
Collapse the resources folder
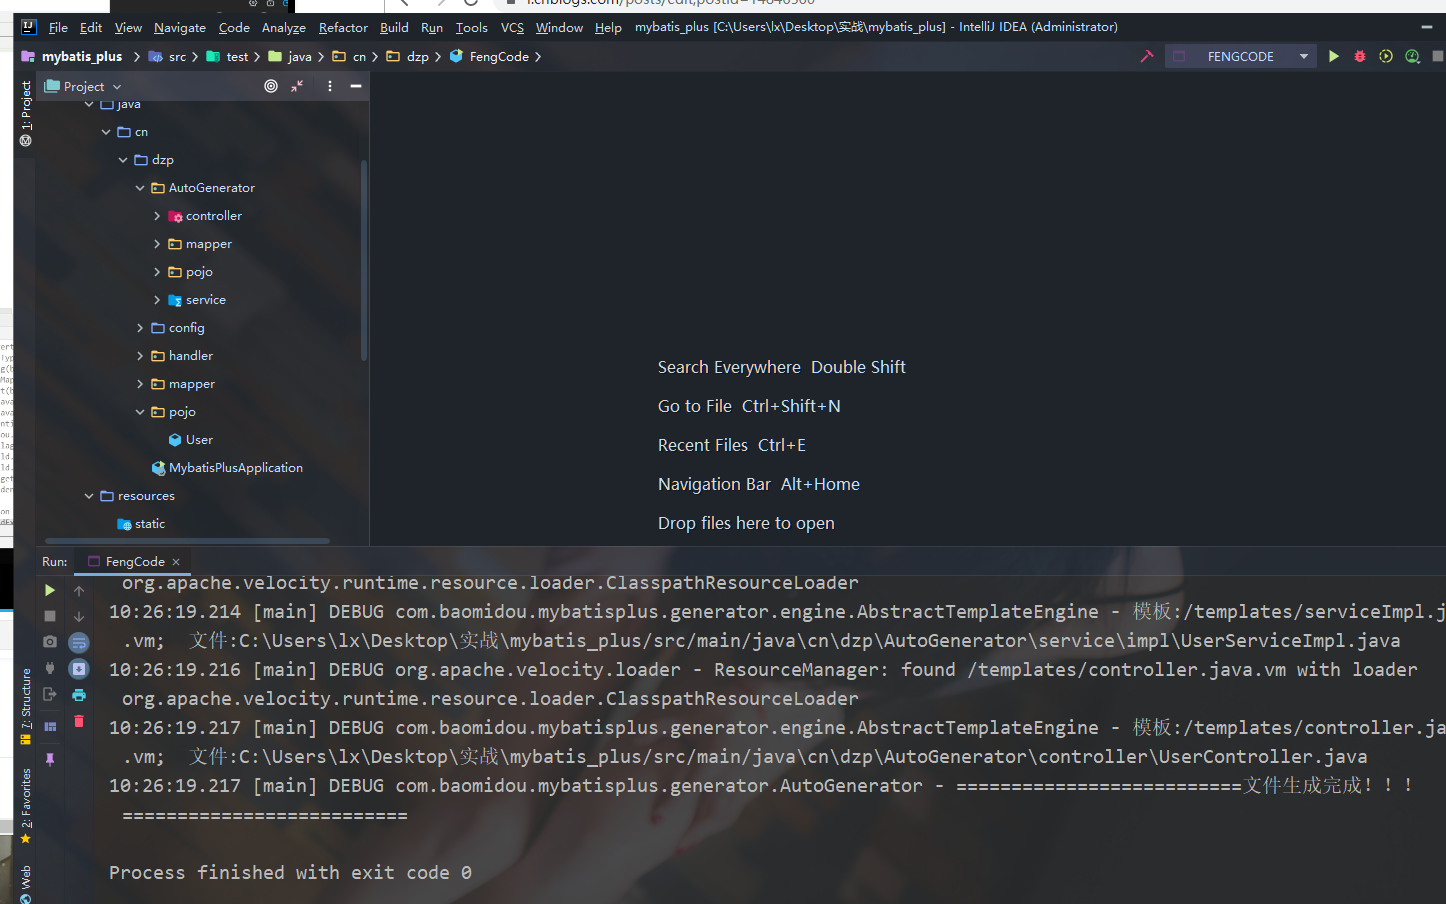tap(89, 496)
